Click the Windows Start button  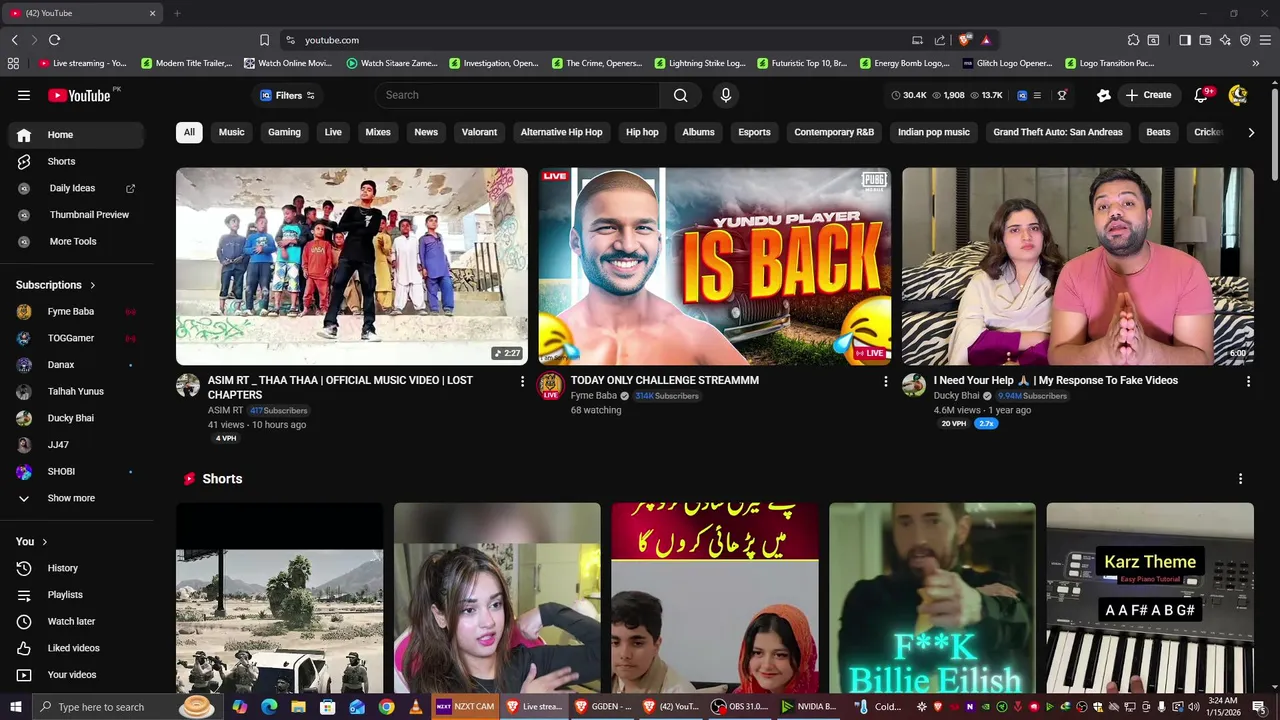pos(15,707)
